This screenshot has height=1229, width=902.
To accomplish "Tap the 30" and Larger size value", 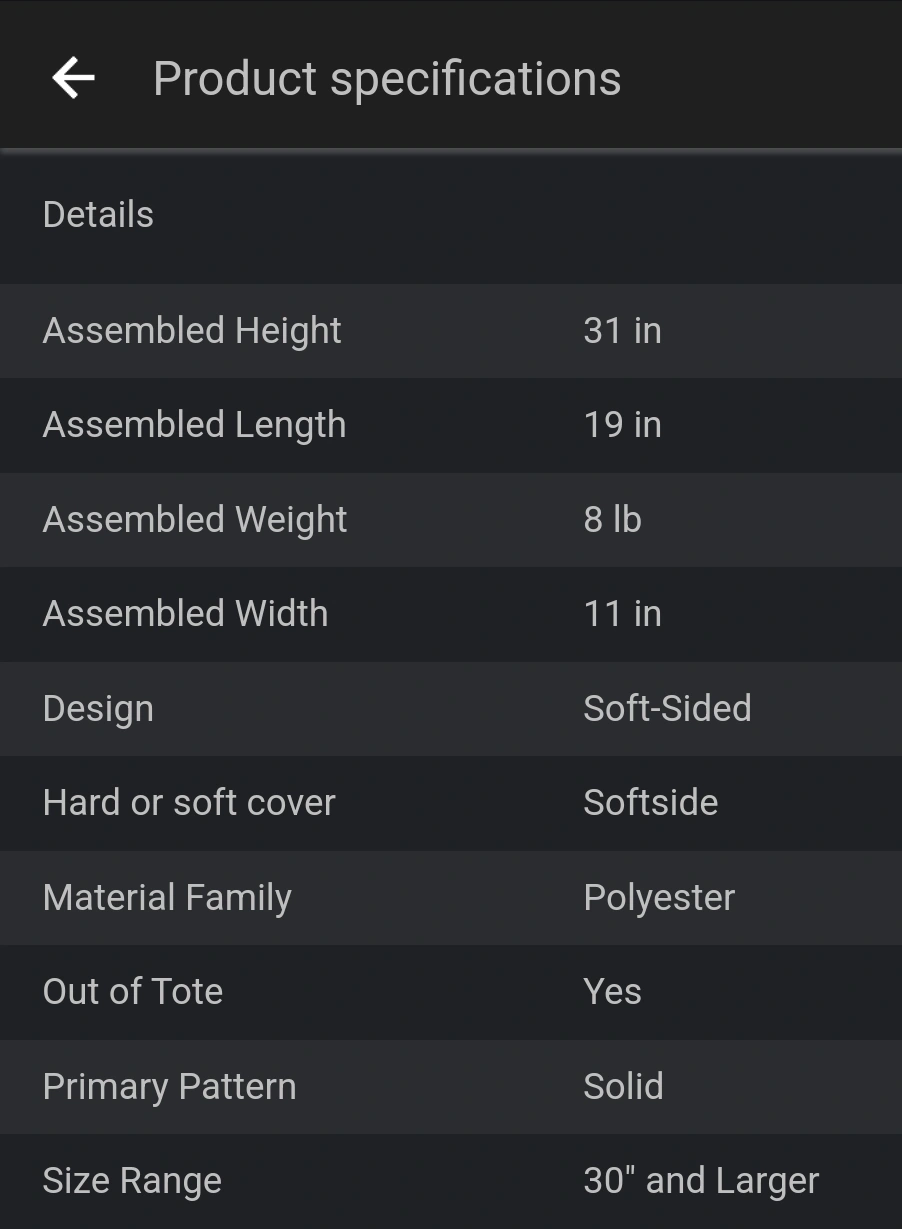I will coord(701,1181).
